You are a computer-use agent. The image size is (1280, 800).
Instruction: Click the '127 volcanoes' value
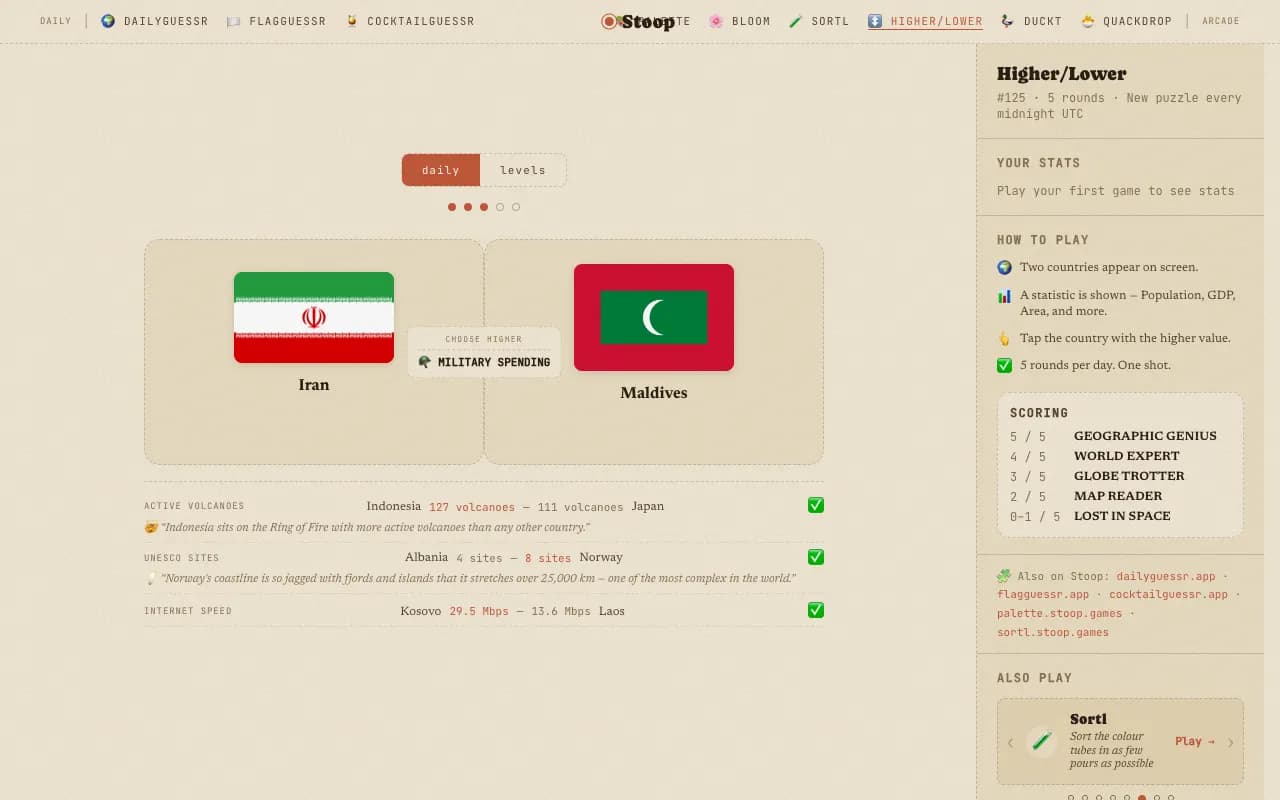(x=472, y=507)
